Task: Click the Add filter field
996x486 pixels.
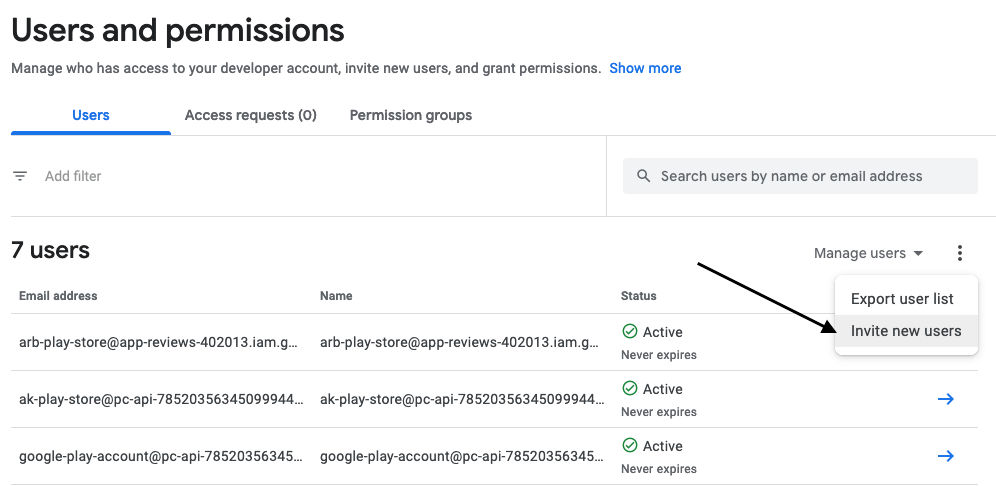Action: coord(73,176)
